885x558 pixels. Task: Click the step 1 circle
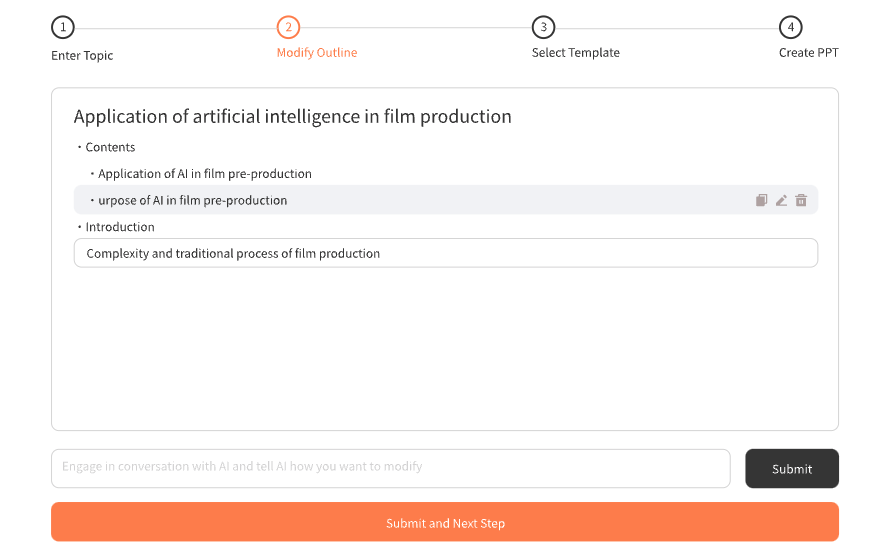(63, 27)
